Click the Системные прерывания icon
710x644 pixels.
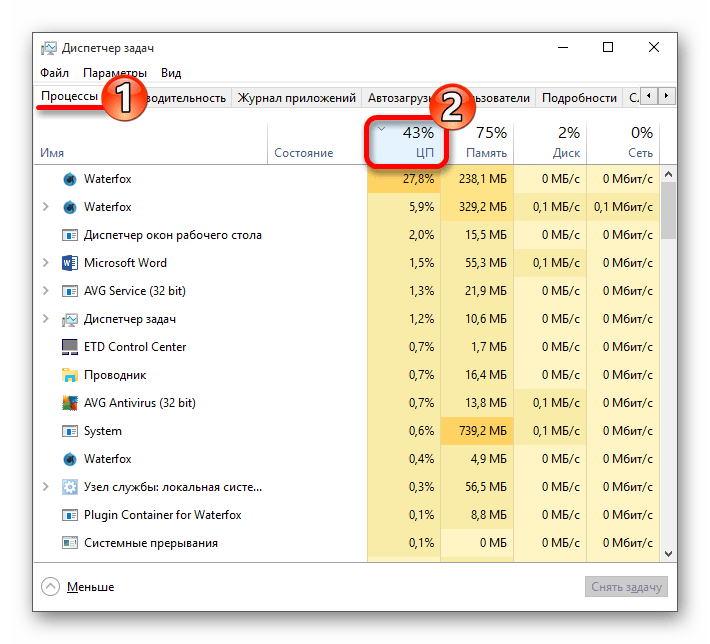[x=70, y=543]
